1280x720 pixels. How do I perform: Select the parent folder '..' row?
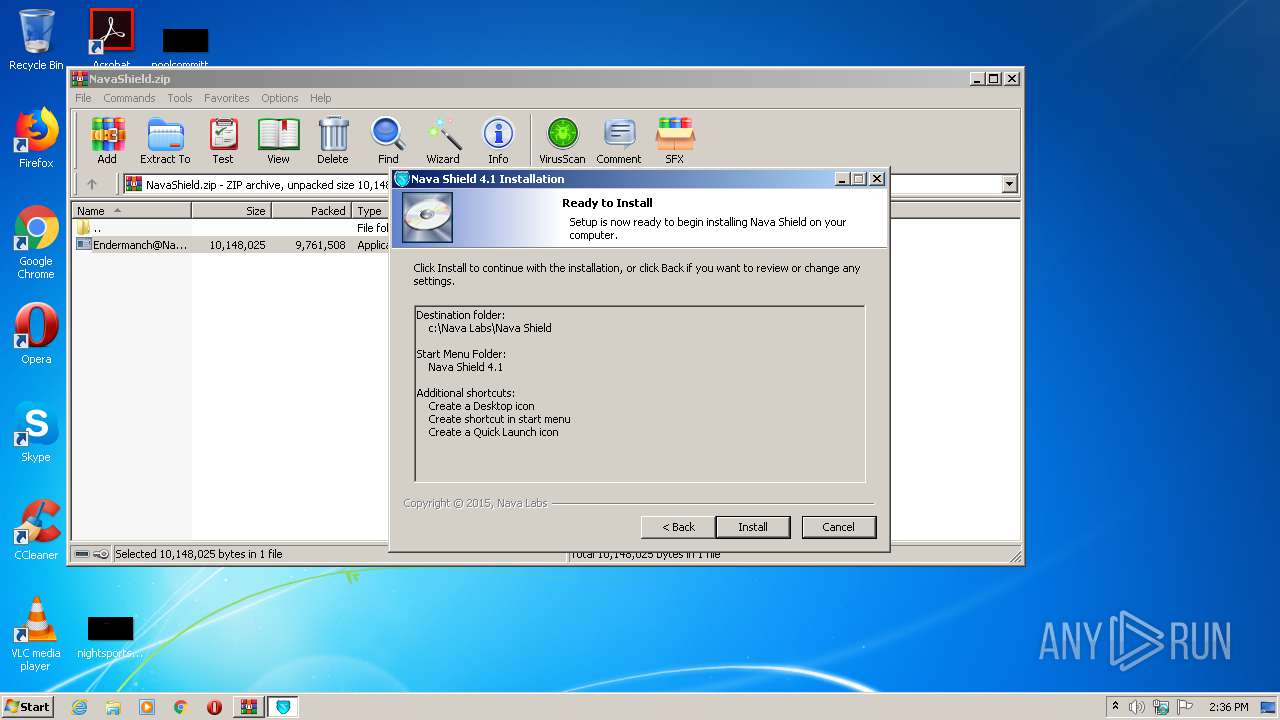[x=230, y=228]
